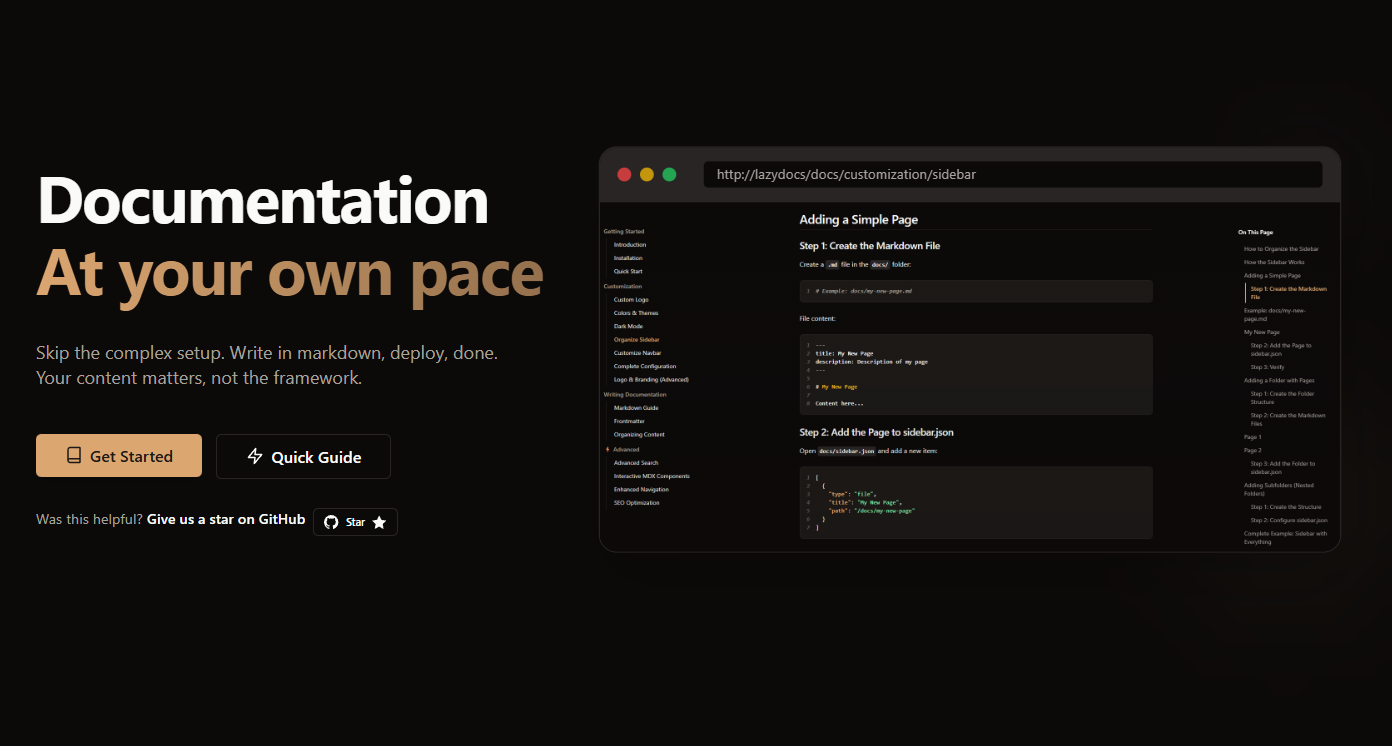The height and width of the screenshot is (746, 1392).
Task: Click the 'On This Page' heading
Action: tap(1255, 232)
